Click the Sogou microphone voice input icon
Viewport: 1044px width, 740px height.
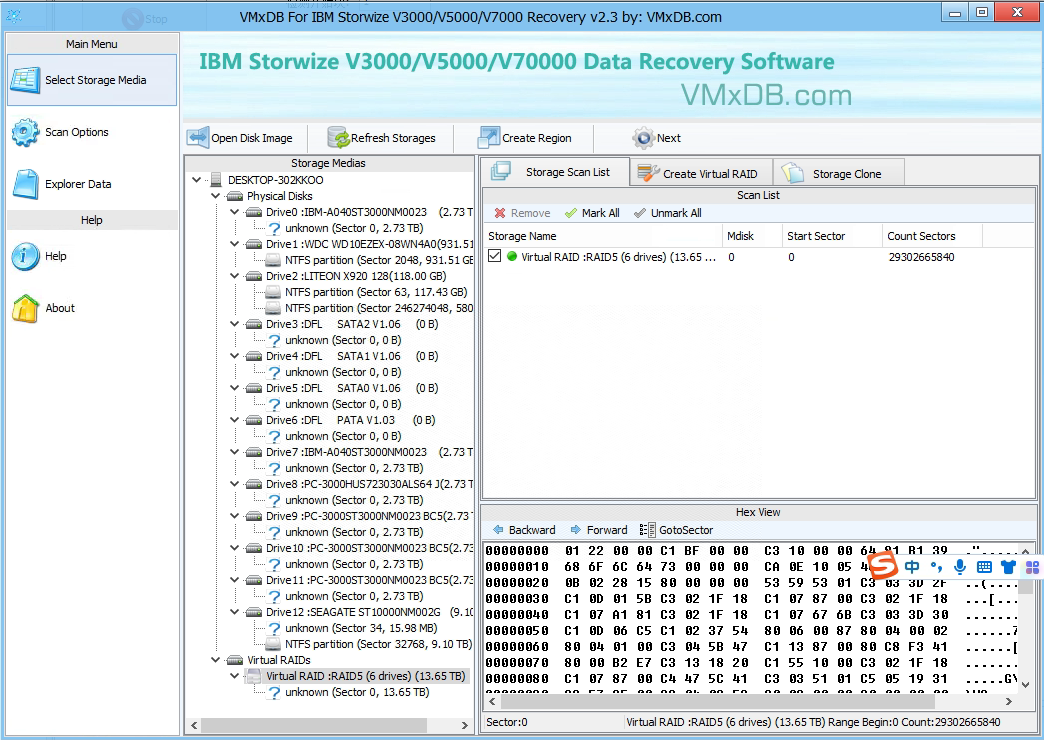[x=959, y=567]
